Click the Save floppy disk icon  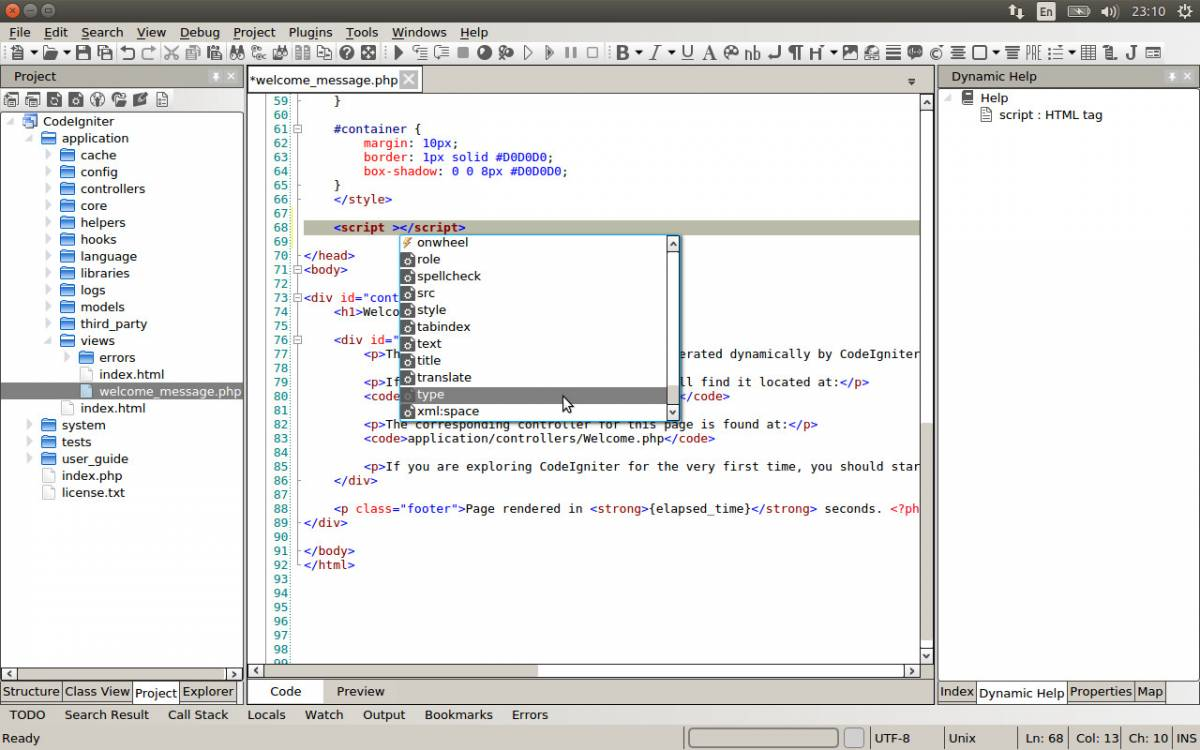[x=83, y=52]
